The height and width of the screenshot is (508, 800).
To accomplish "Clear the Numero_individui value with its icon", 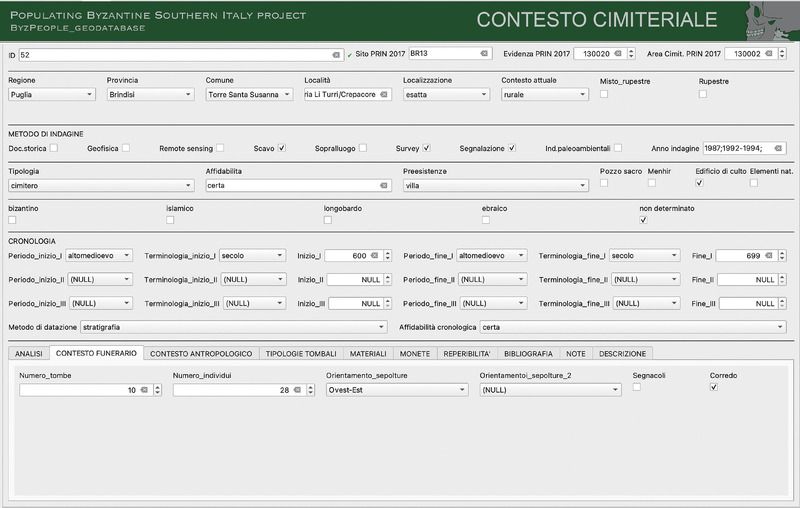I will [298, 390].
